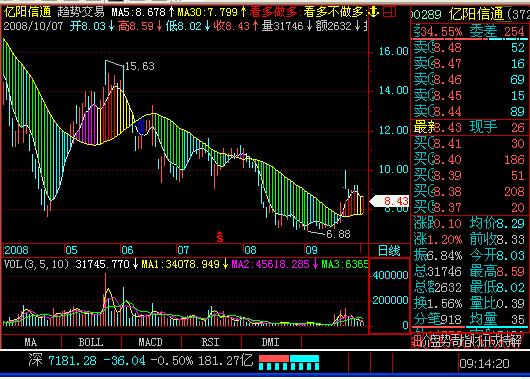The height and width of the screenshot is (379, 530).
Task: Click the 深 index 7181.28 in status bar
Action: point(63,361)
